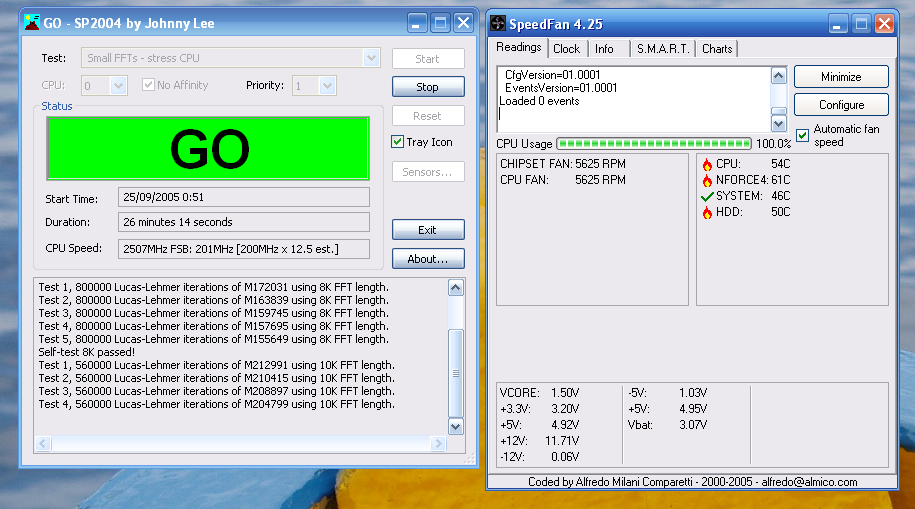Screen dimensions: 915x509
Task: Toggle the No Affinity checkbox
Action: pos(149,86)
